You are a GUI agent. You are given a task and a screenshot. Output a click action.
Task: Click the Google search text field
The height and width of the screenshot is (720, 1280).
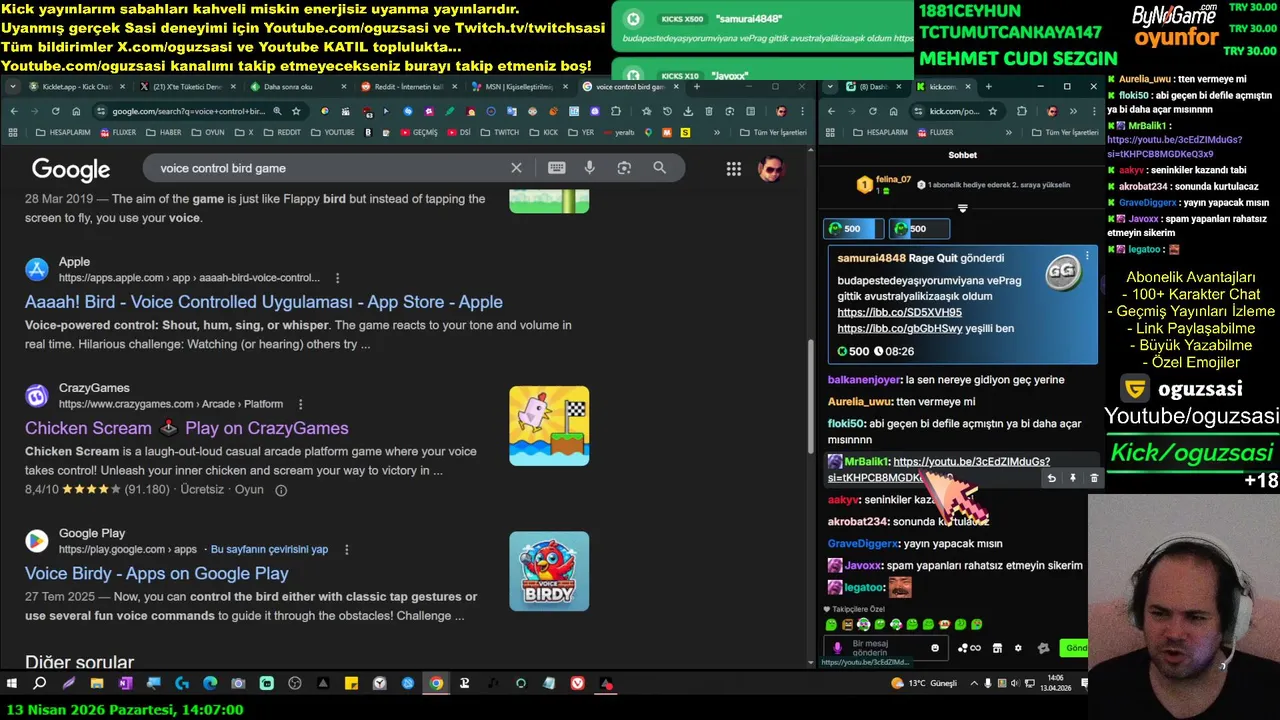[x=330, y=168]
